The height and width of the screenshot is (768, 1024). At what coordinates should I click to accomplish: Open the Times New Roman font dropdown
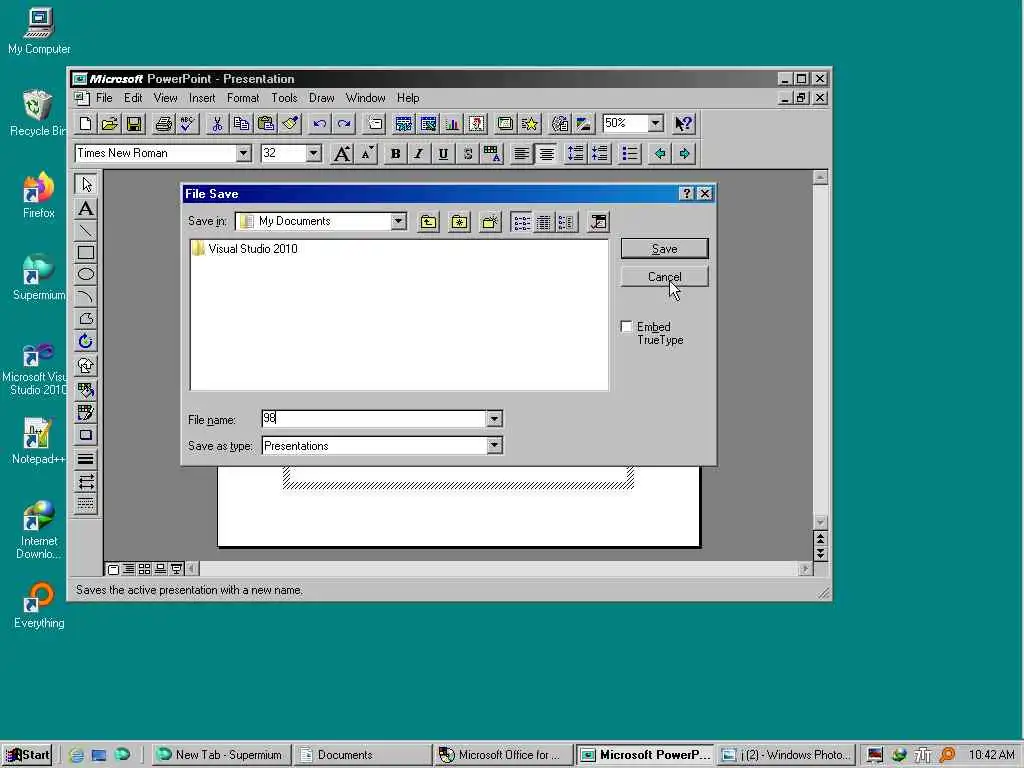pyautogui.click(x=243, y=153)
